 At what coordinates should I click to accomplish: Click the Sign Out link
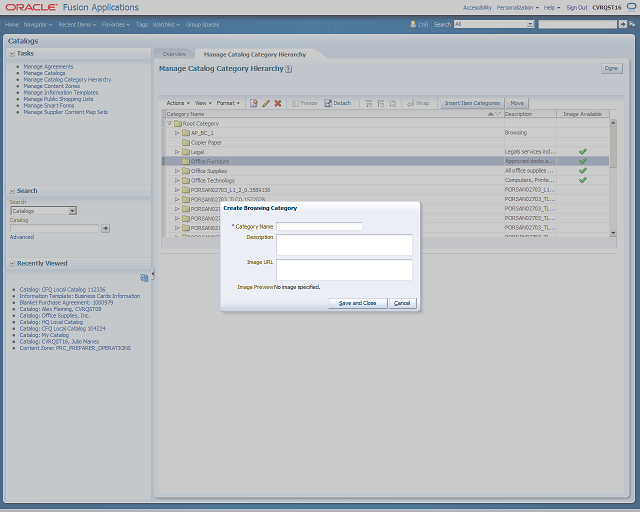pos(577,7)
